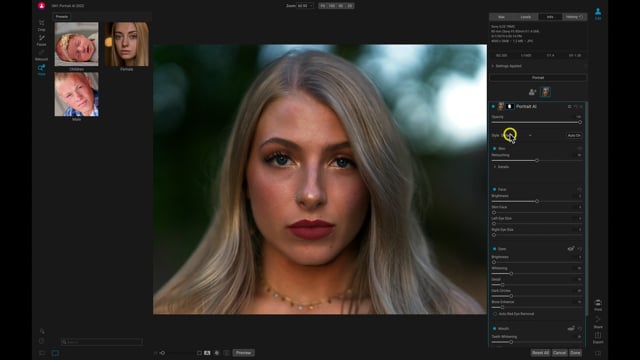Click the Print icon

coord(598,305)
